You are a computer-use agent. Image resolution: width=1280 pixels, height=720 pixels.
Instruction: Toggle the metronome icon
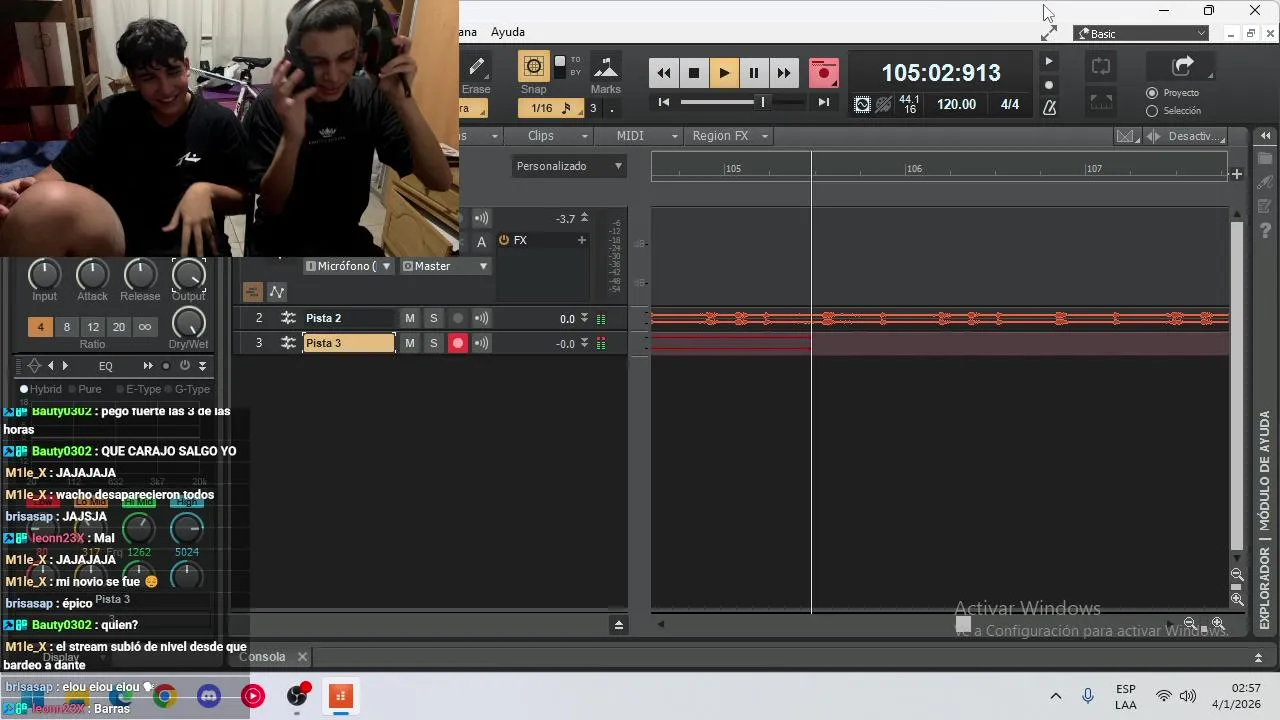click(1049, 107)
